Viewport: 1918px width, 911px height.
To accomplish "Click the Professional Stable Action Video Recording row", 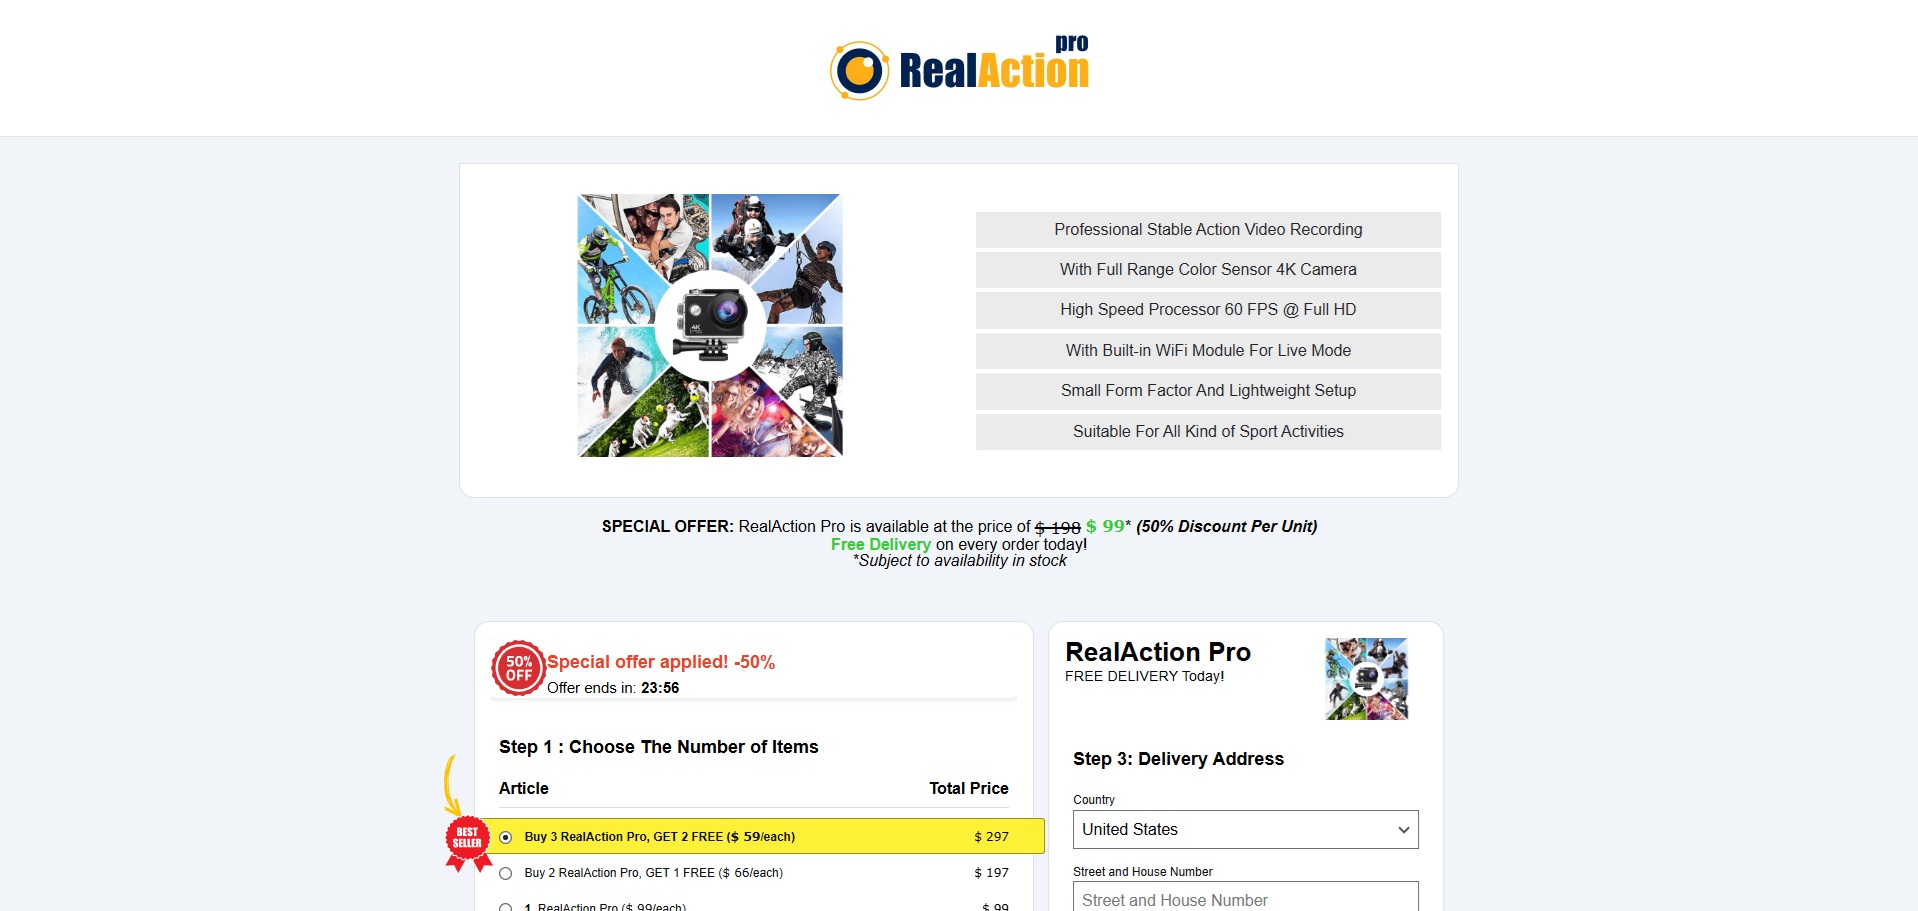I will [x=1207, y=230].
